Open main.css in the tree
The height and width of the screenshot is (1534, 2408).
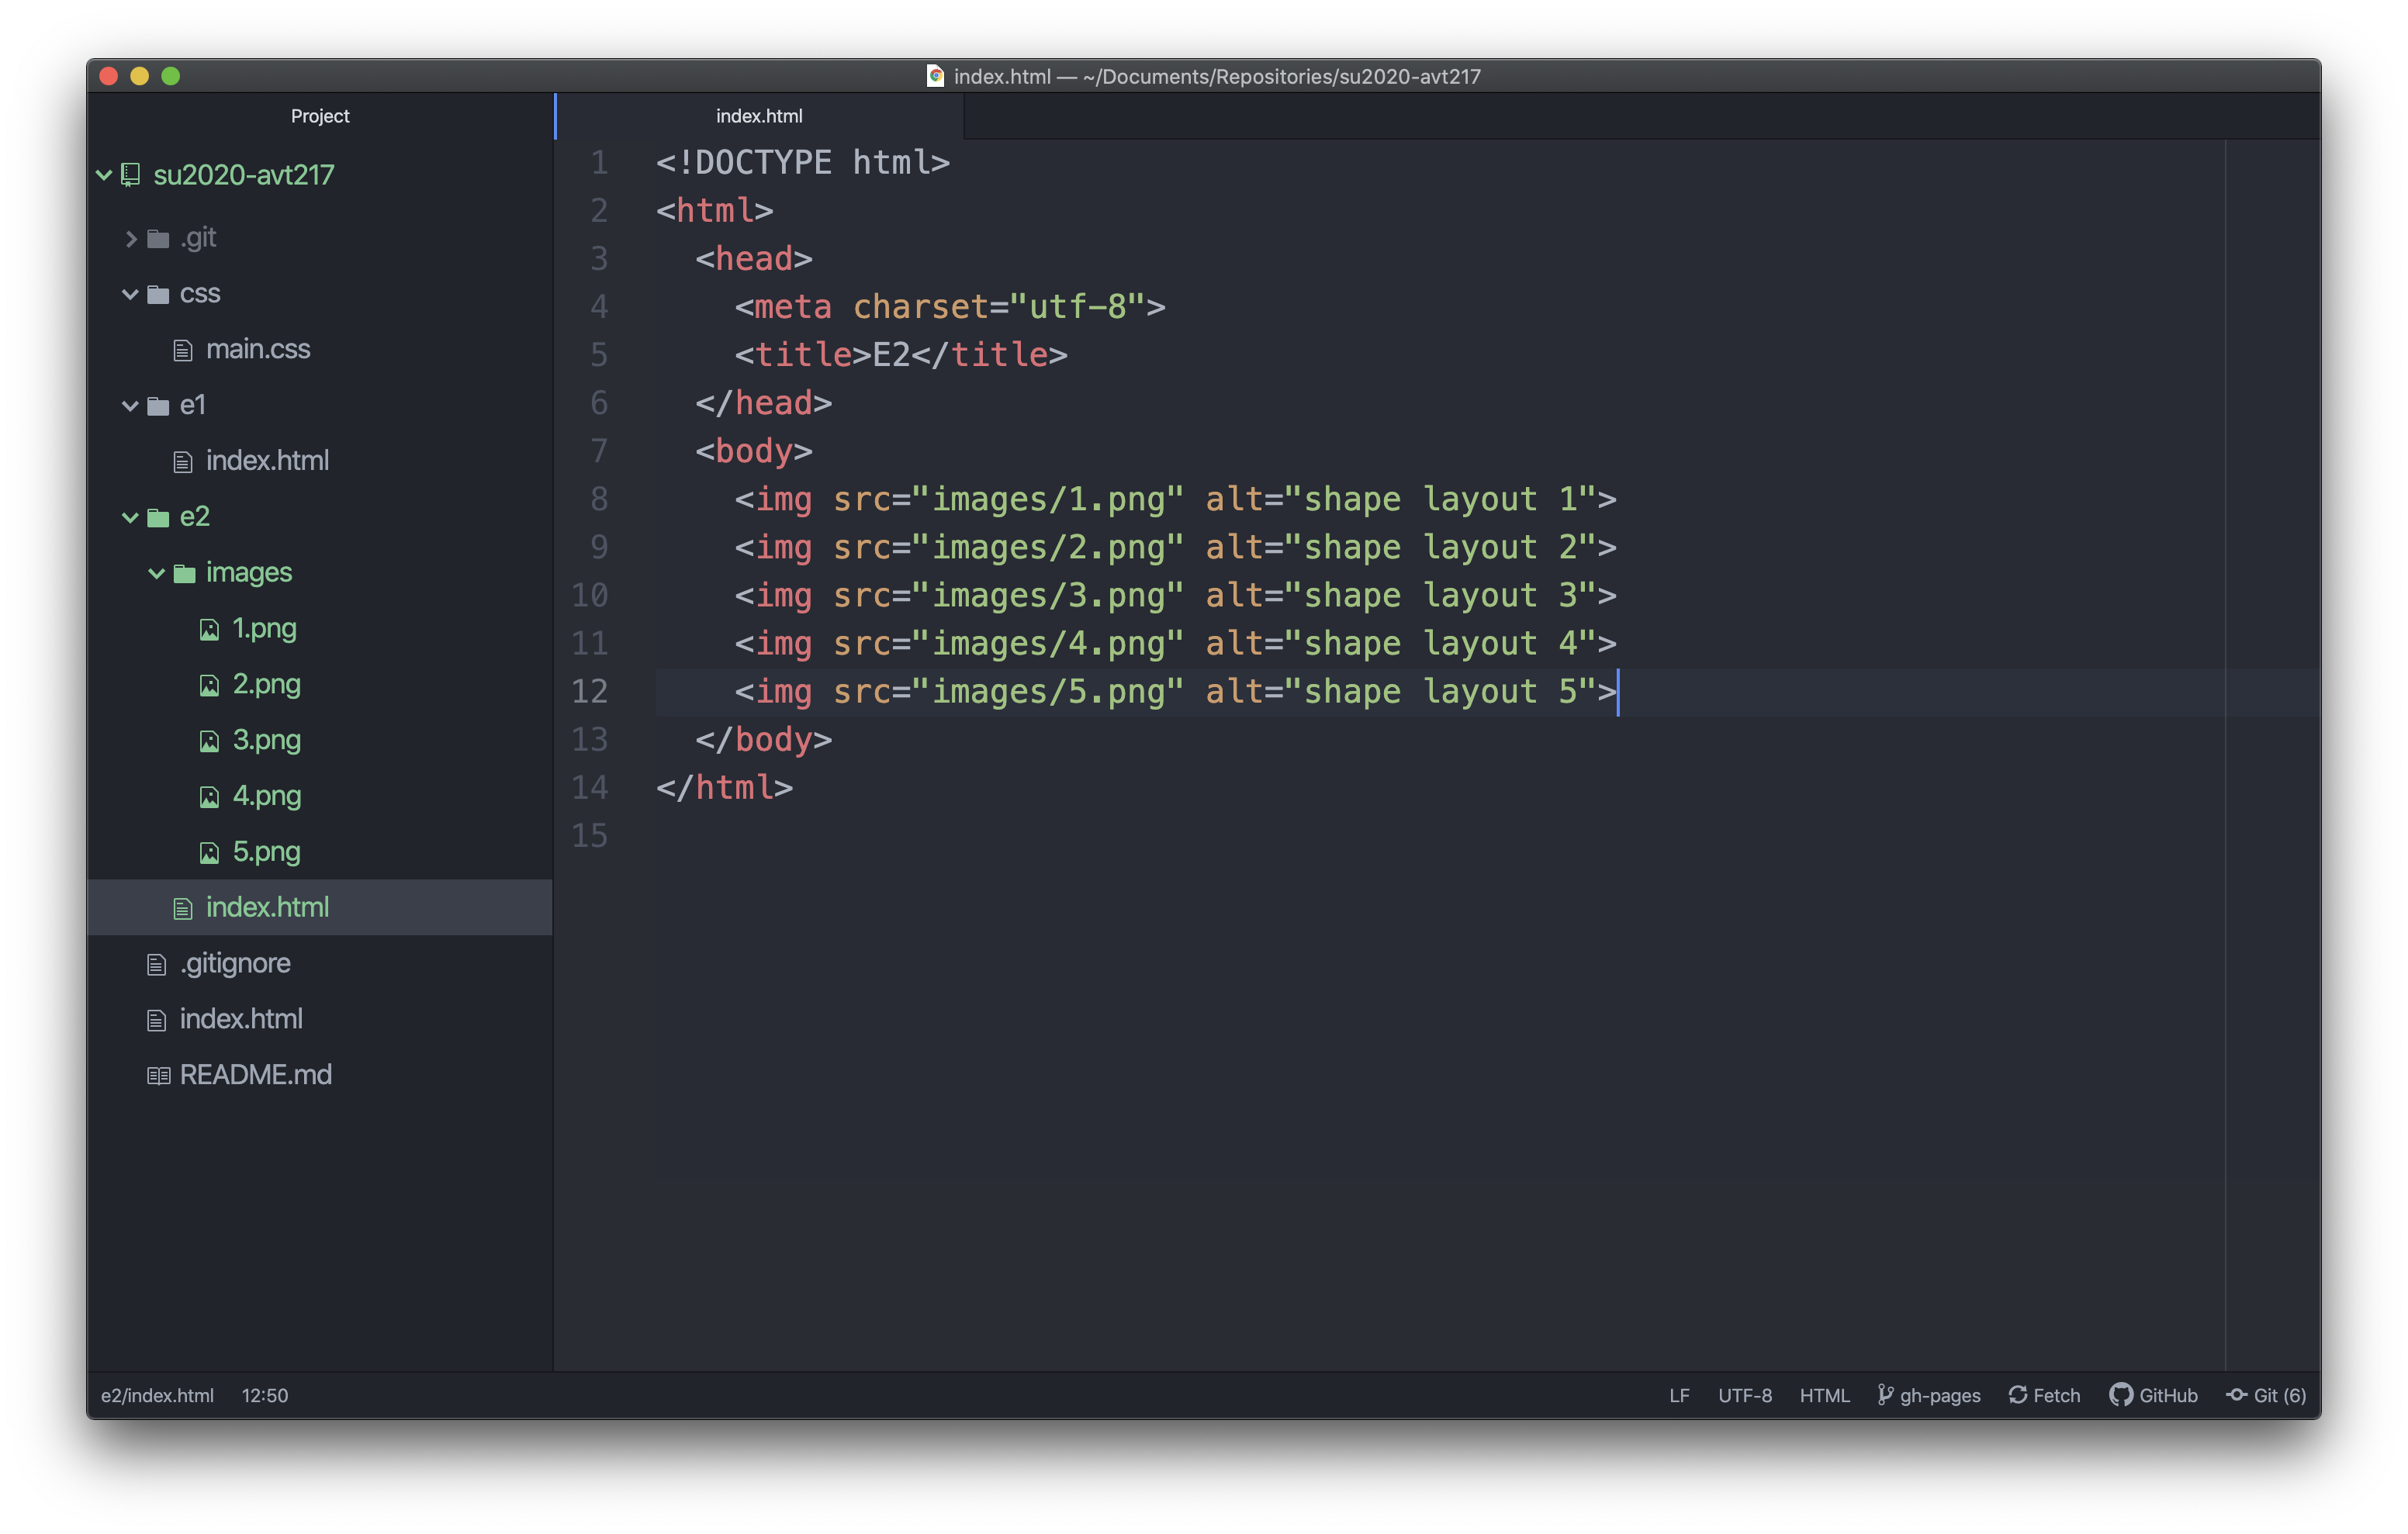[x=258, y=349]
